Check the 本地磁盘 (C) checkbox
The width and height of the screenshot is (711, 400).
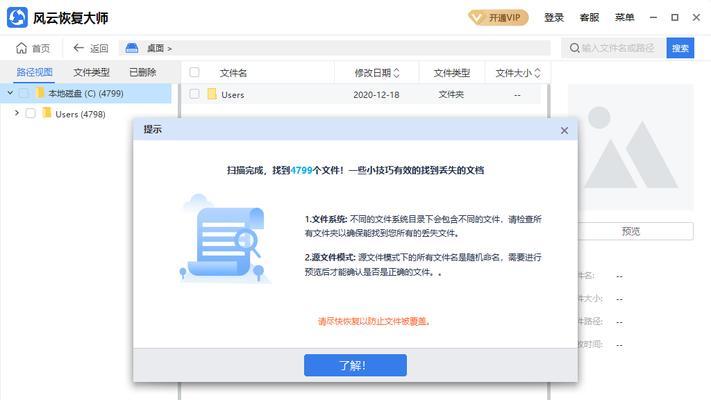24,93
